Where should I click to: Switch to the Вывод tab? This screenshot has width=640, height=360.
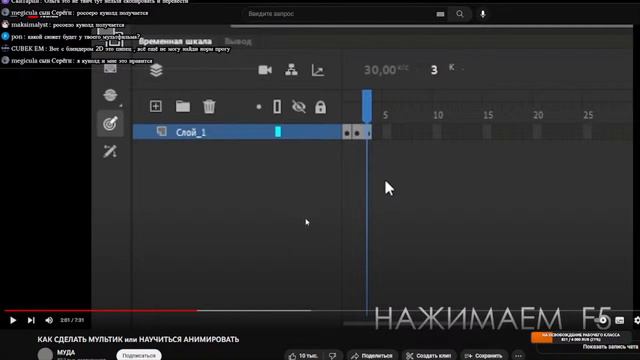(x=238, y=41)
